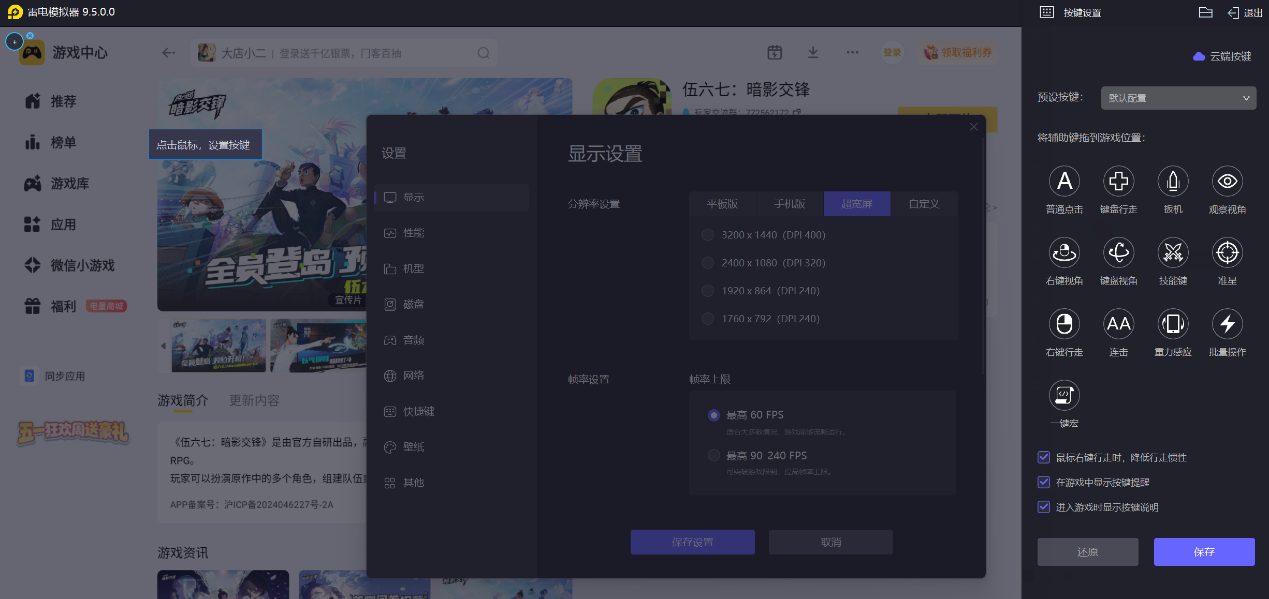Select the 技能键 crossed swords icon
Screen dimensions: 1269x599
[1173, 252]
